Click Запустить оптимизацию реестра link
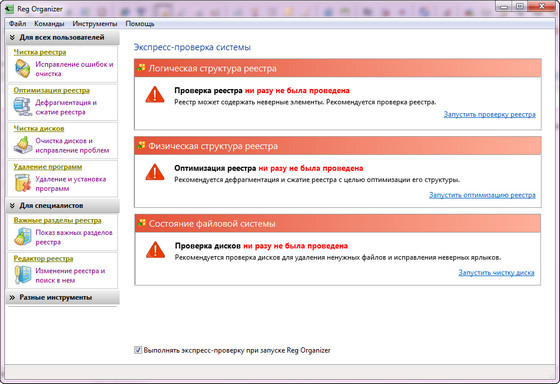The image size is (560, 384). [482, 195]
